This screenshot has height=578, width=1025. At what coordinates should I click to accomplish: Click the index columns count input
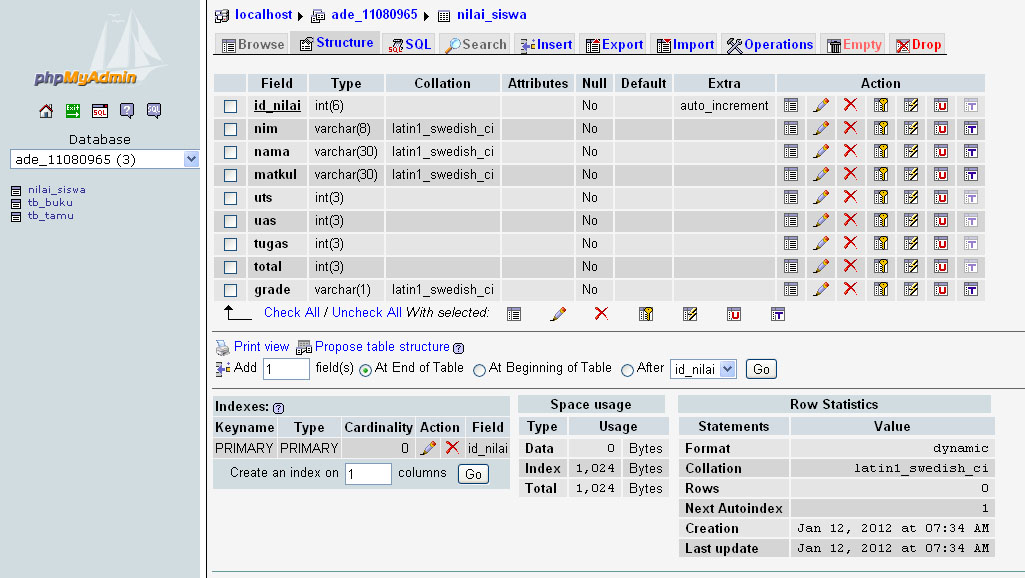368,473
